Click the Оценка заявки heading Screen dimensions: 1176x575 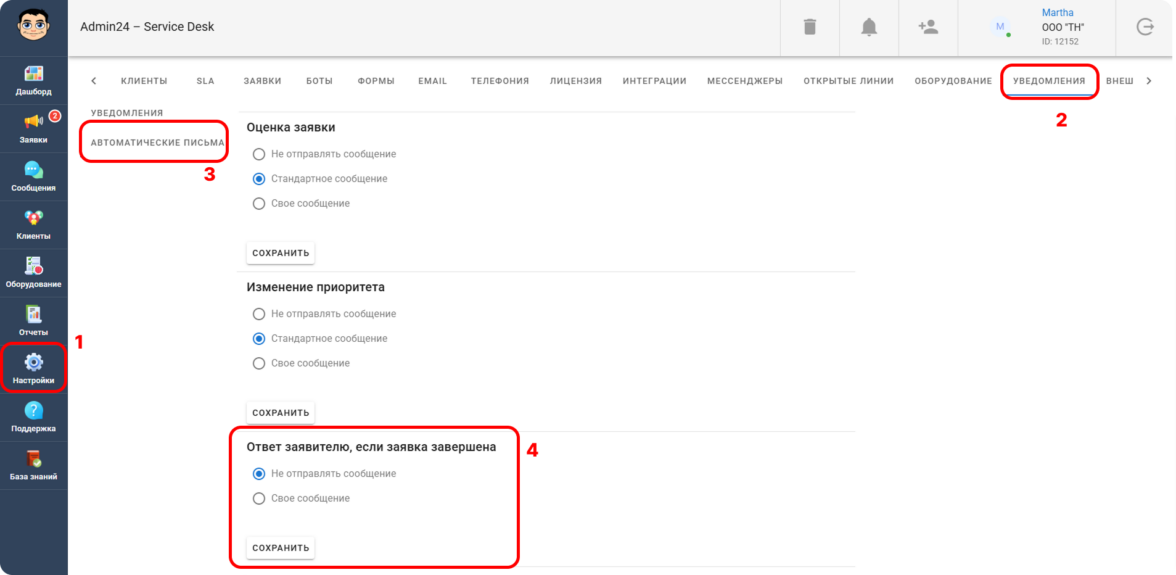291,127
